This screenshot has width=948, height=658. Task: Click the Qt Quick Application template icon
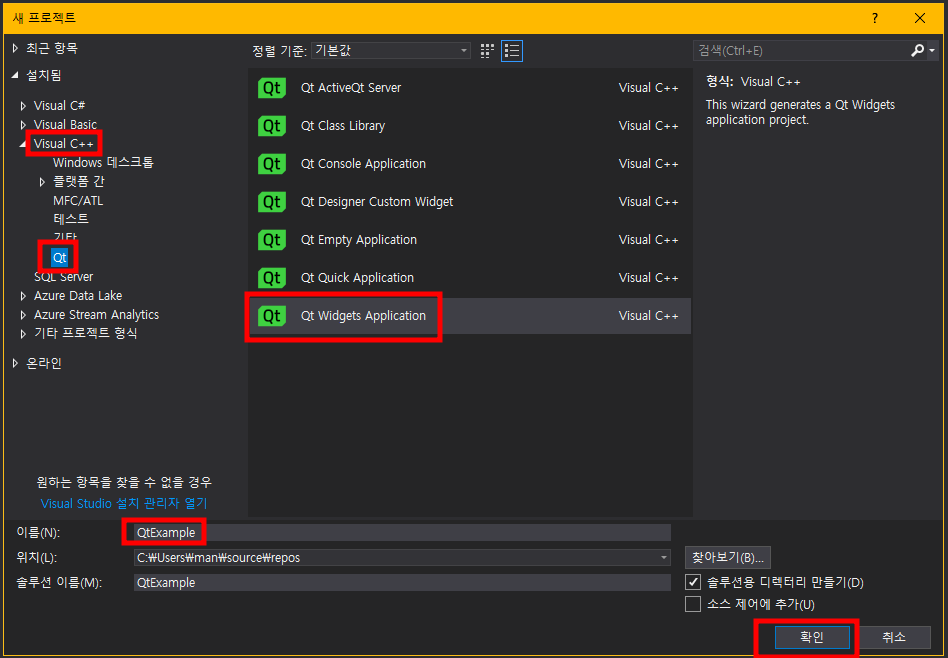point(272,278)
